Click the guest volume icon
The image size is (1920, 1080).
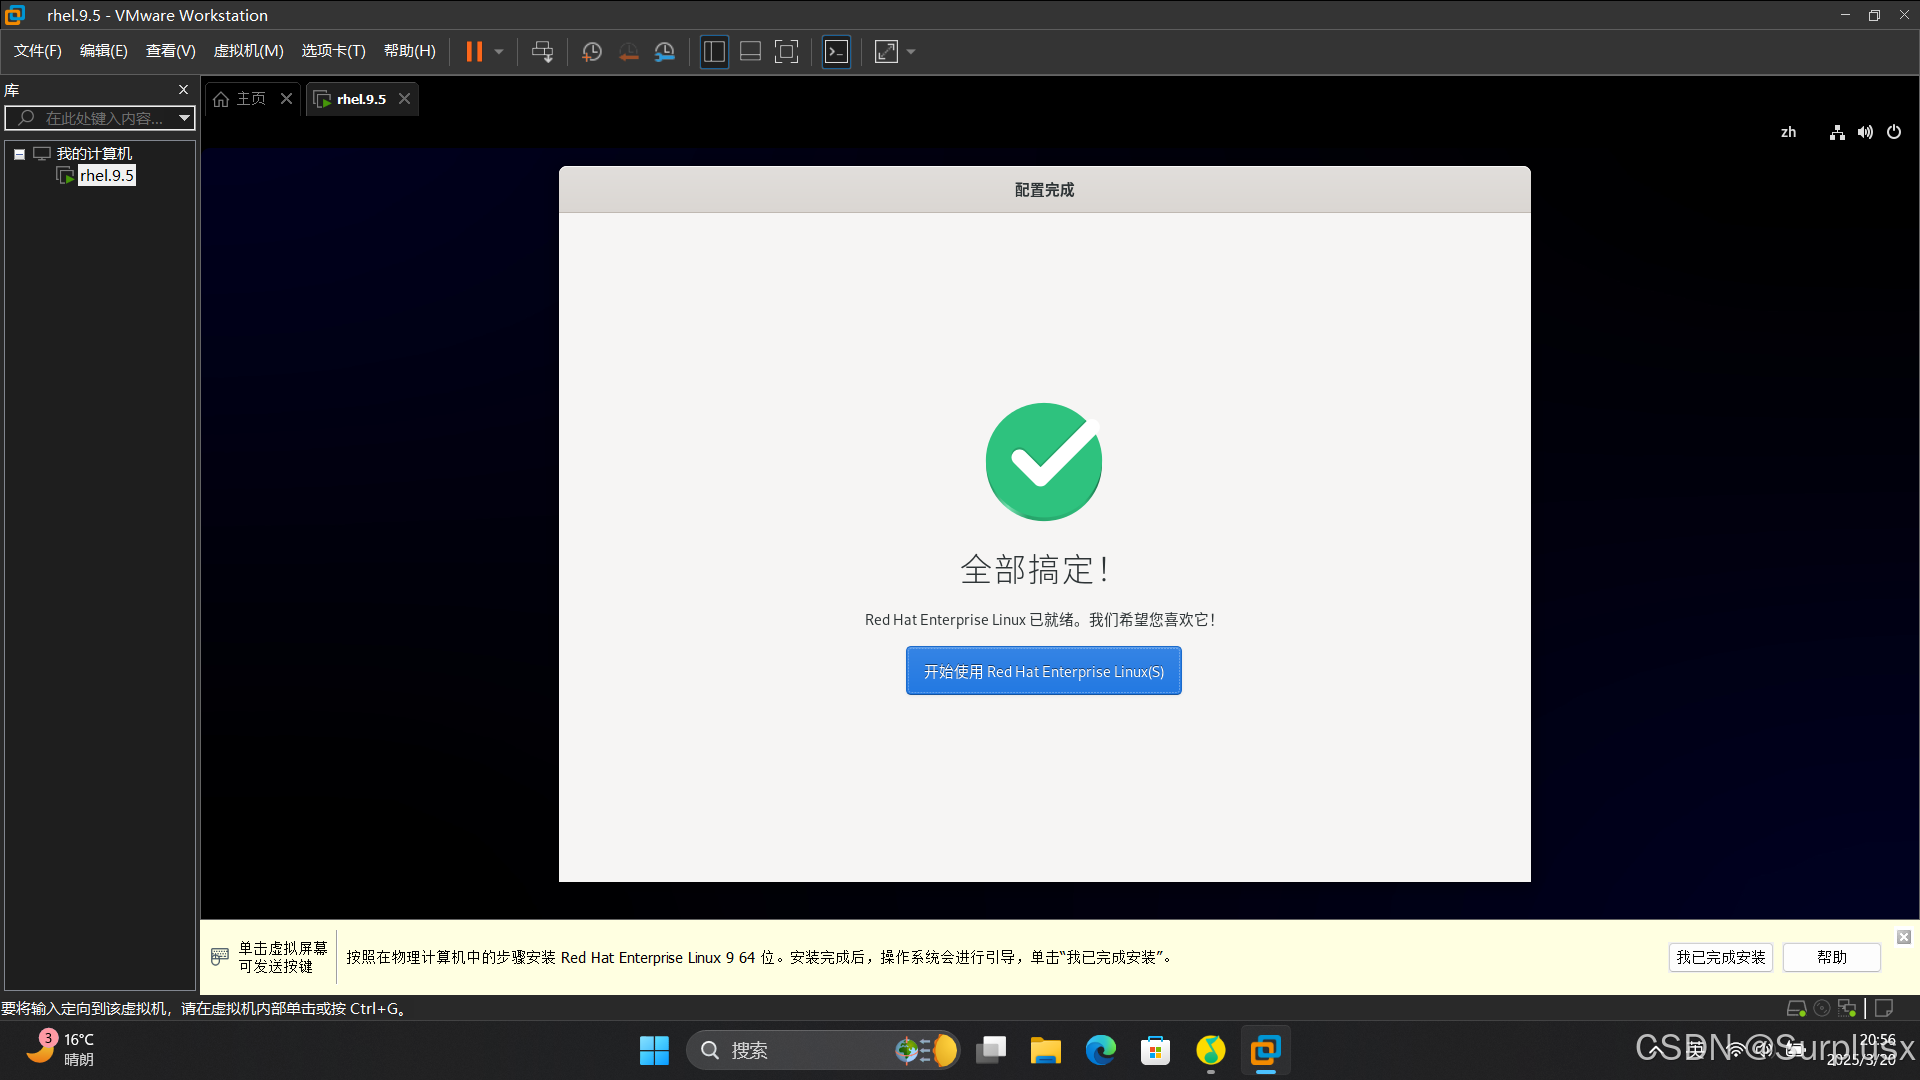pyautogui.click(x=1865, y=132)
